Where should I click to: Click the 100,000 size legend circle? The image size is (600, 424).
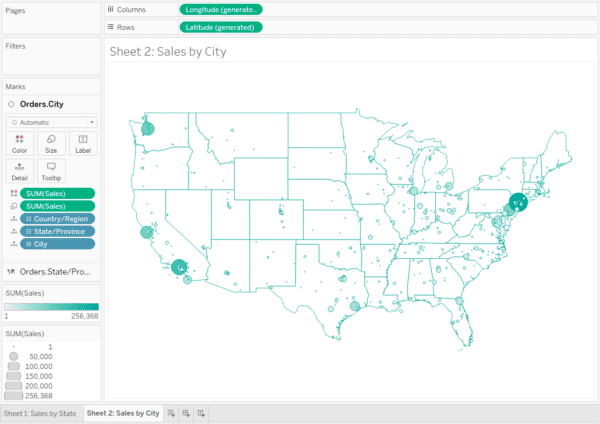coord(13,367)
